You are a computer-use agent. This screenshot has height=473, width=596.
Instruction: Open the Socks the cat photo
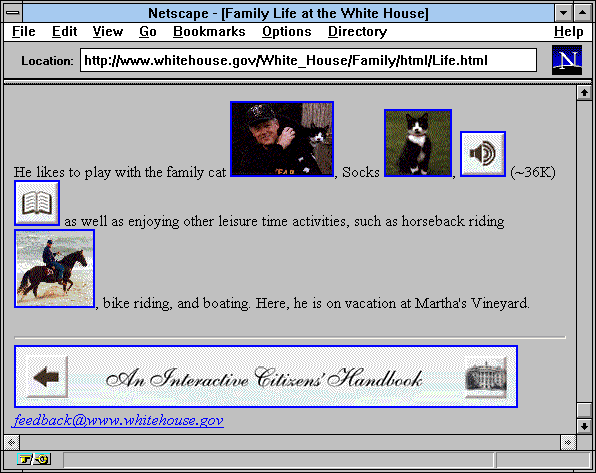(418, 143)
